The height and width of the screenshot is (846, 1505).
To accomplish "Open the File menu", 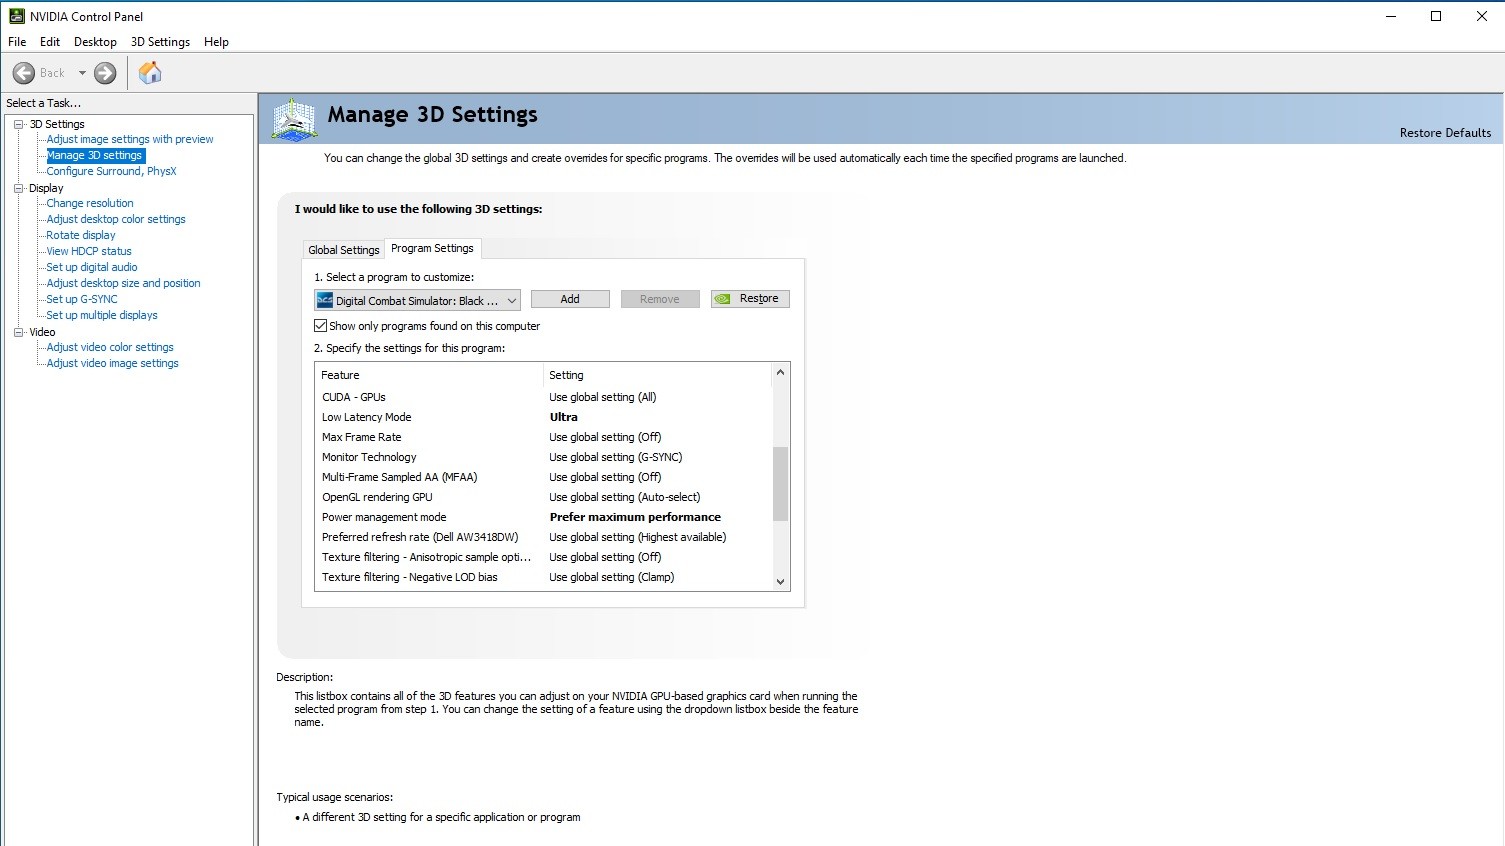I will pos(17,42).
